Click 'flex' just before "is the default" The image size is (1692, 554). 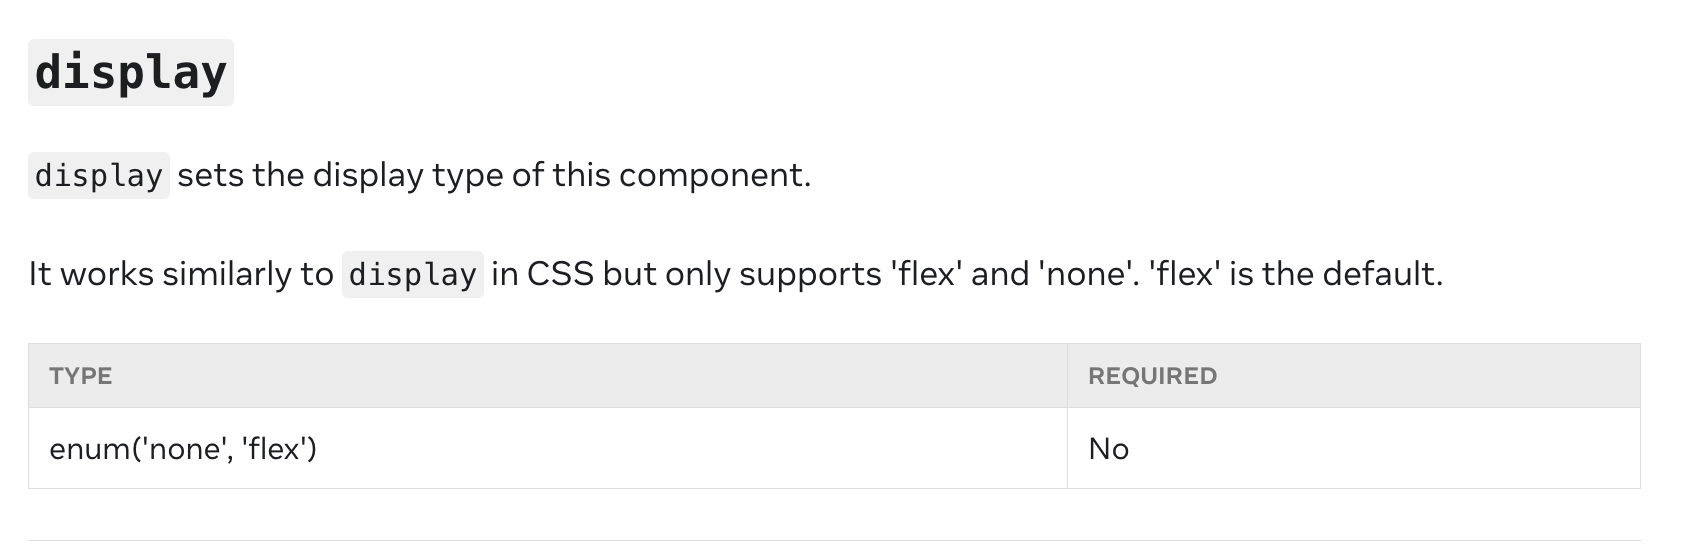pos(1185,274)
